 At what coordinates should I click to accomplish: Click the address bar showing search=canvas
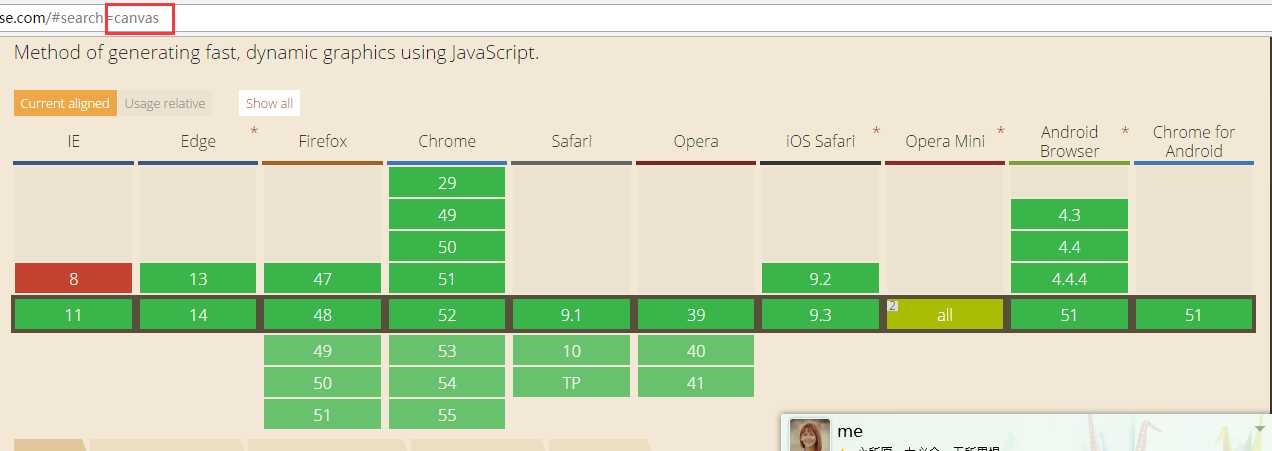click(x=636, y=18)
